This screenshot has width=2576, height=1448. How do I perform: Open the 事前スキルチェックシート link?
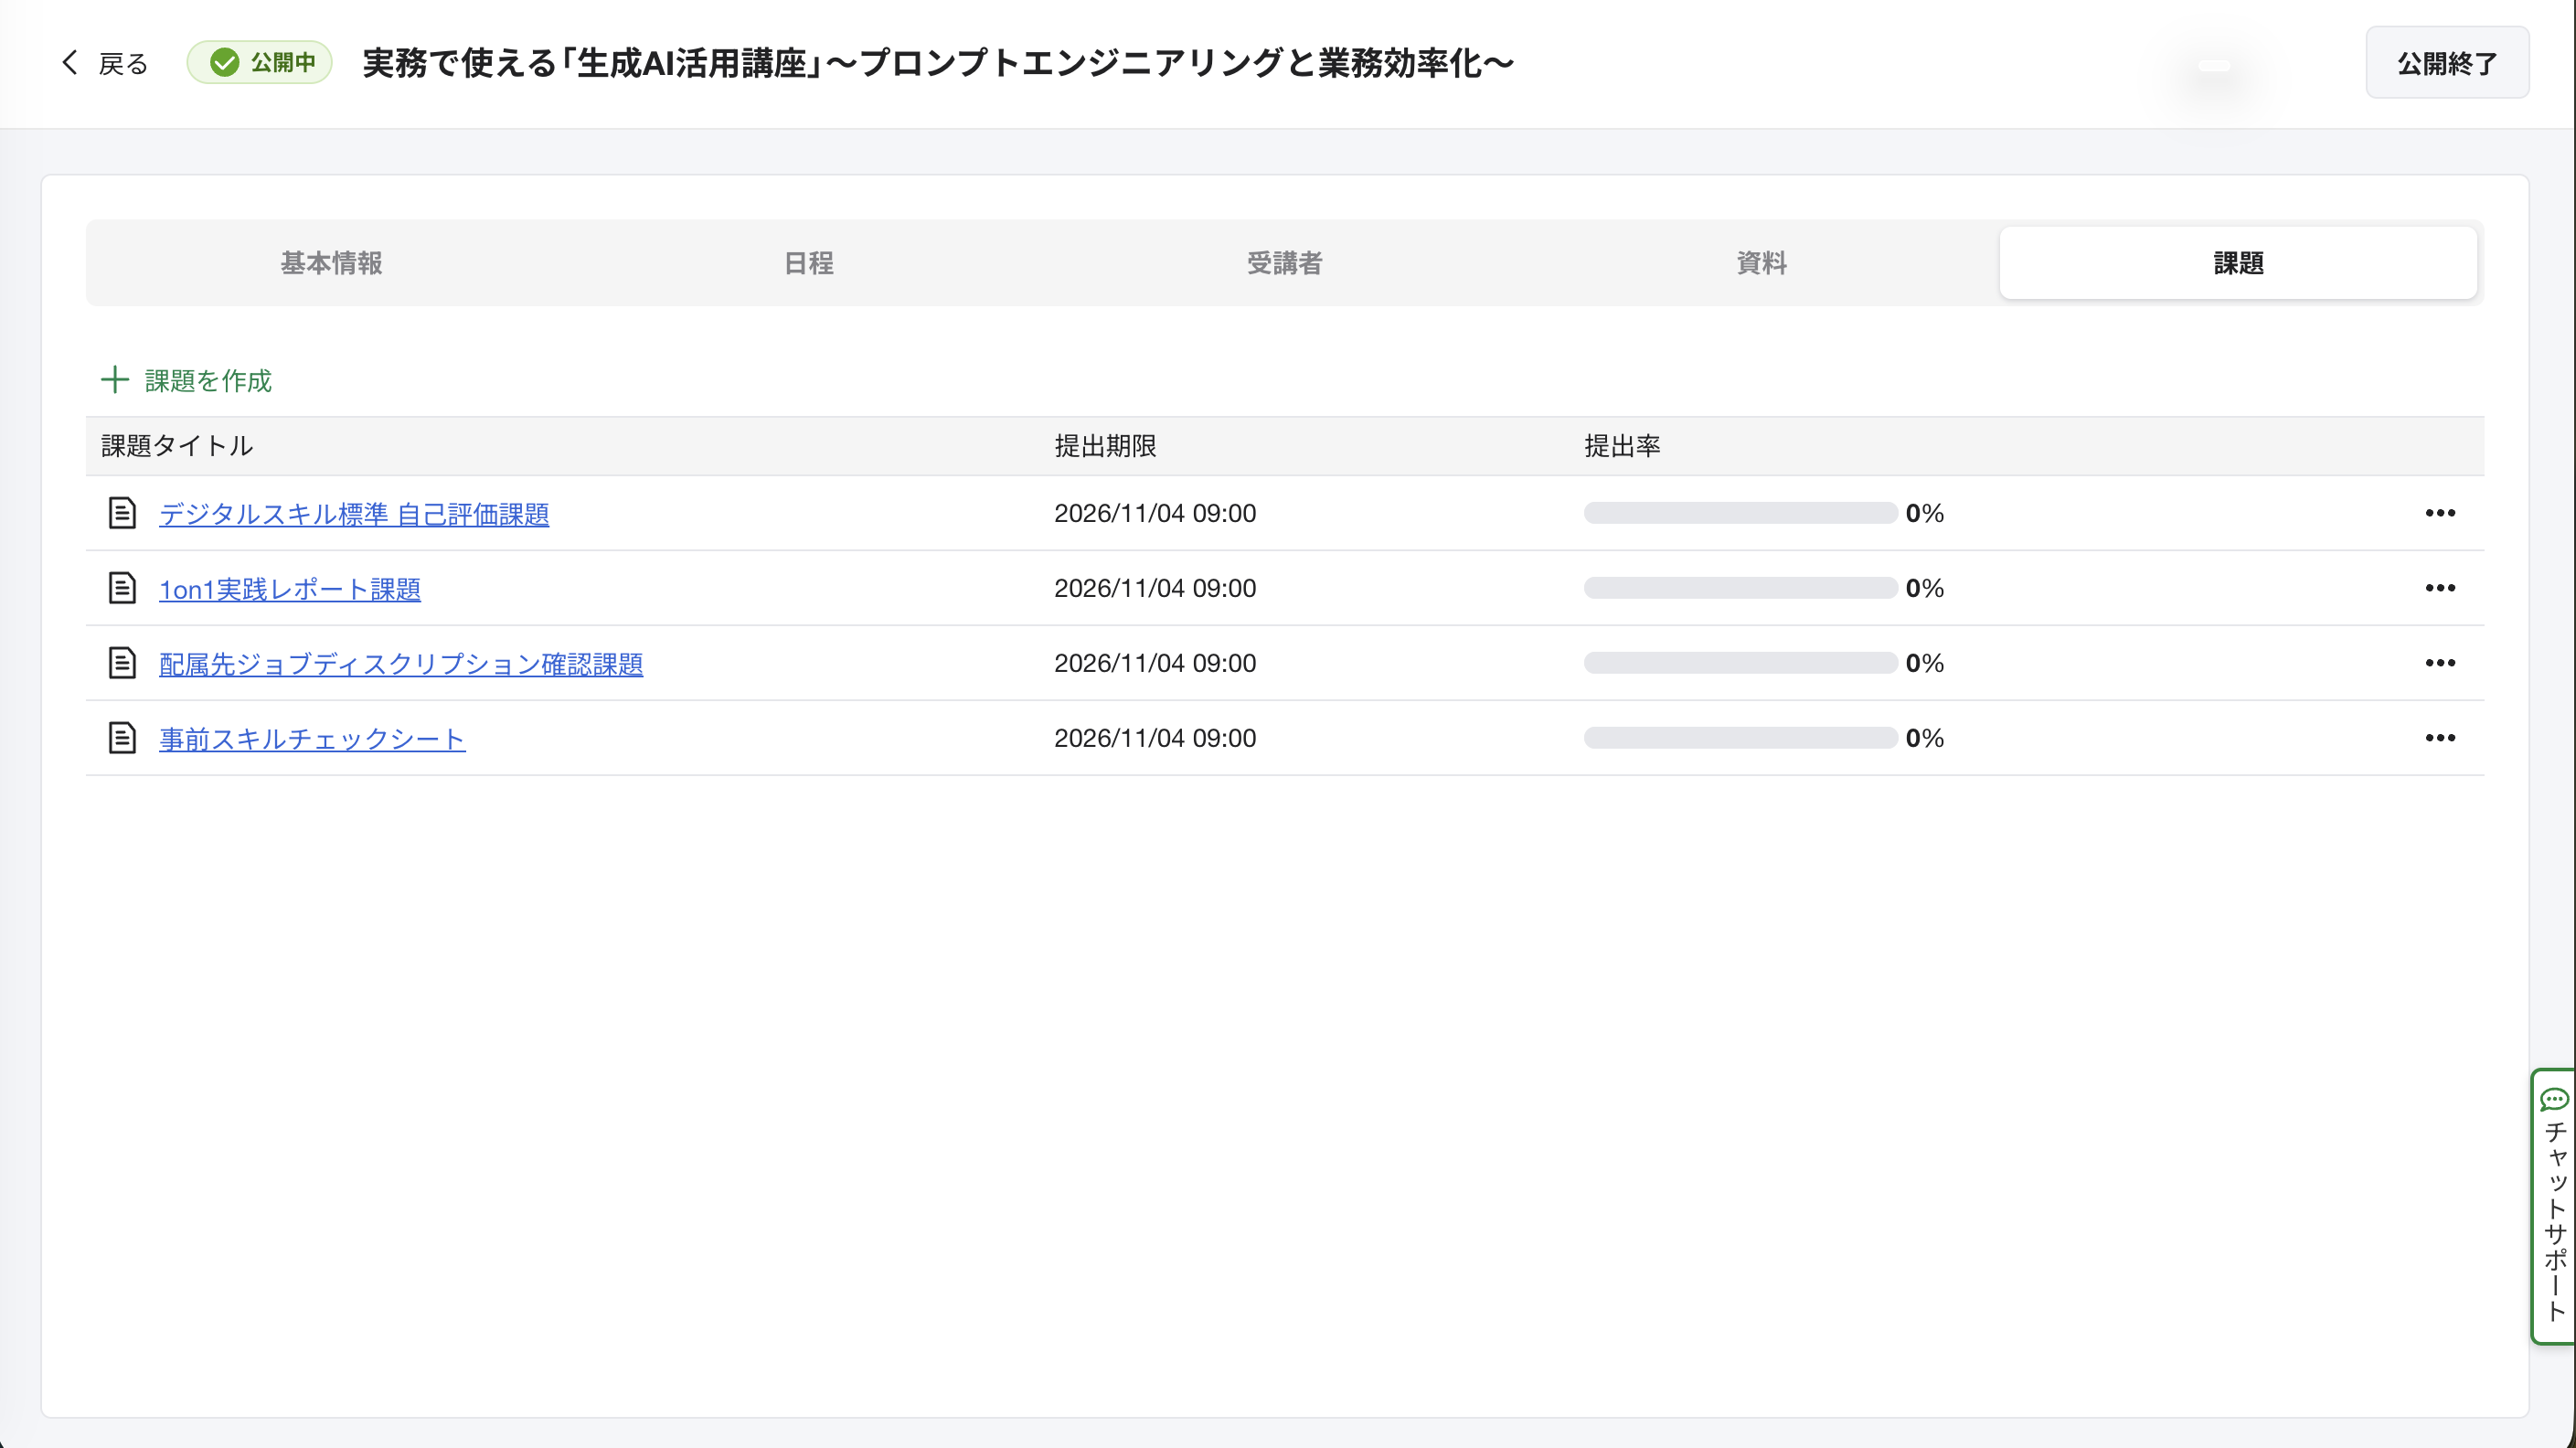(x=312, y=739)
